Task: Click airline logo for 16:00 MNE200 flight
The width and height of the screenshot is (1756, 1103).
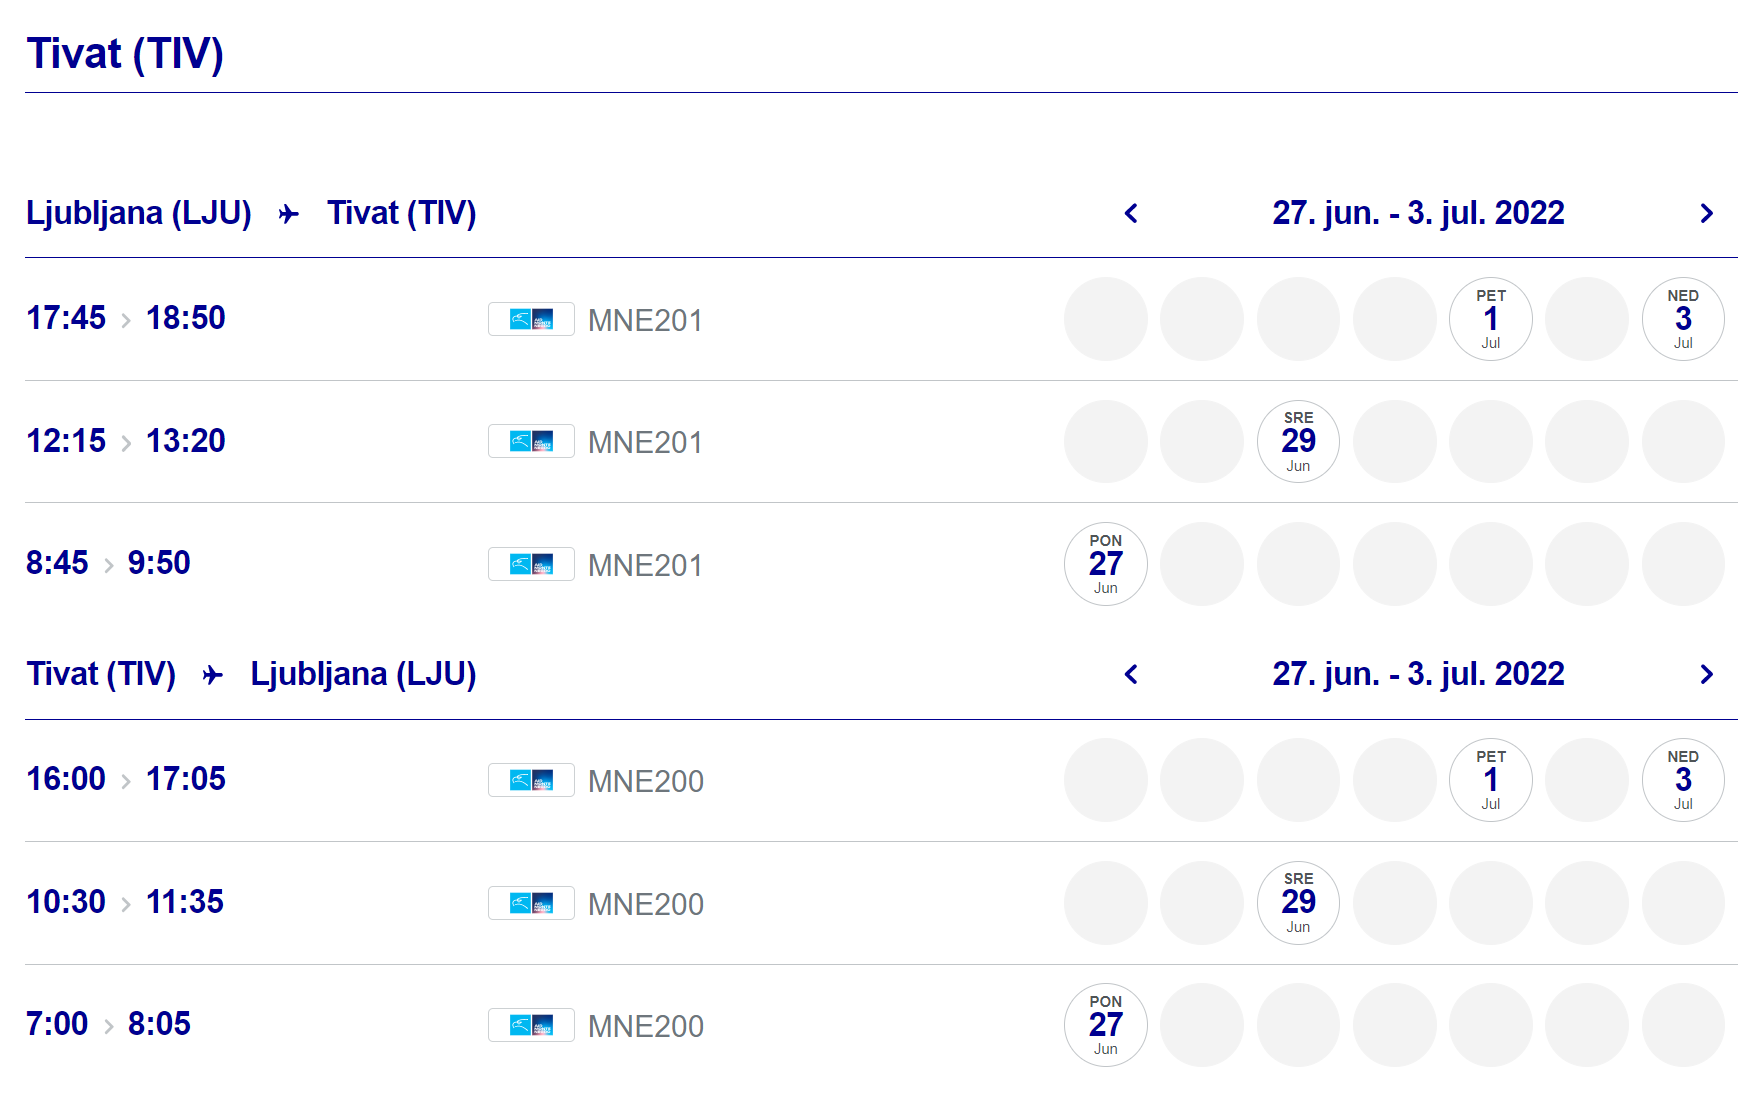Action: coord(531,781)
